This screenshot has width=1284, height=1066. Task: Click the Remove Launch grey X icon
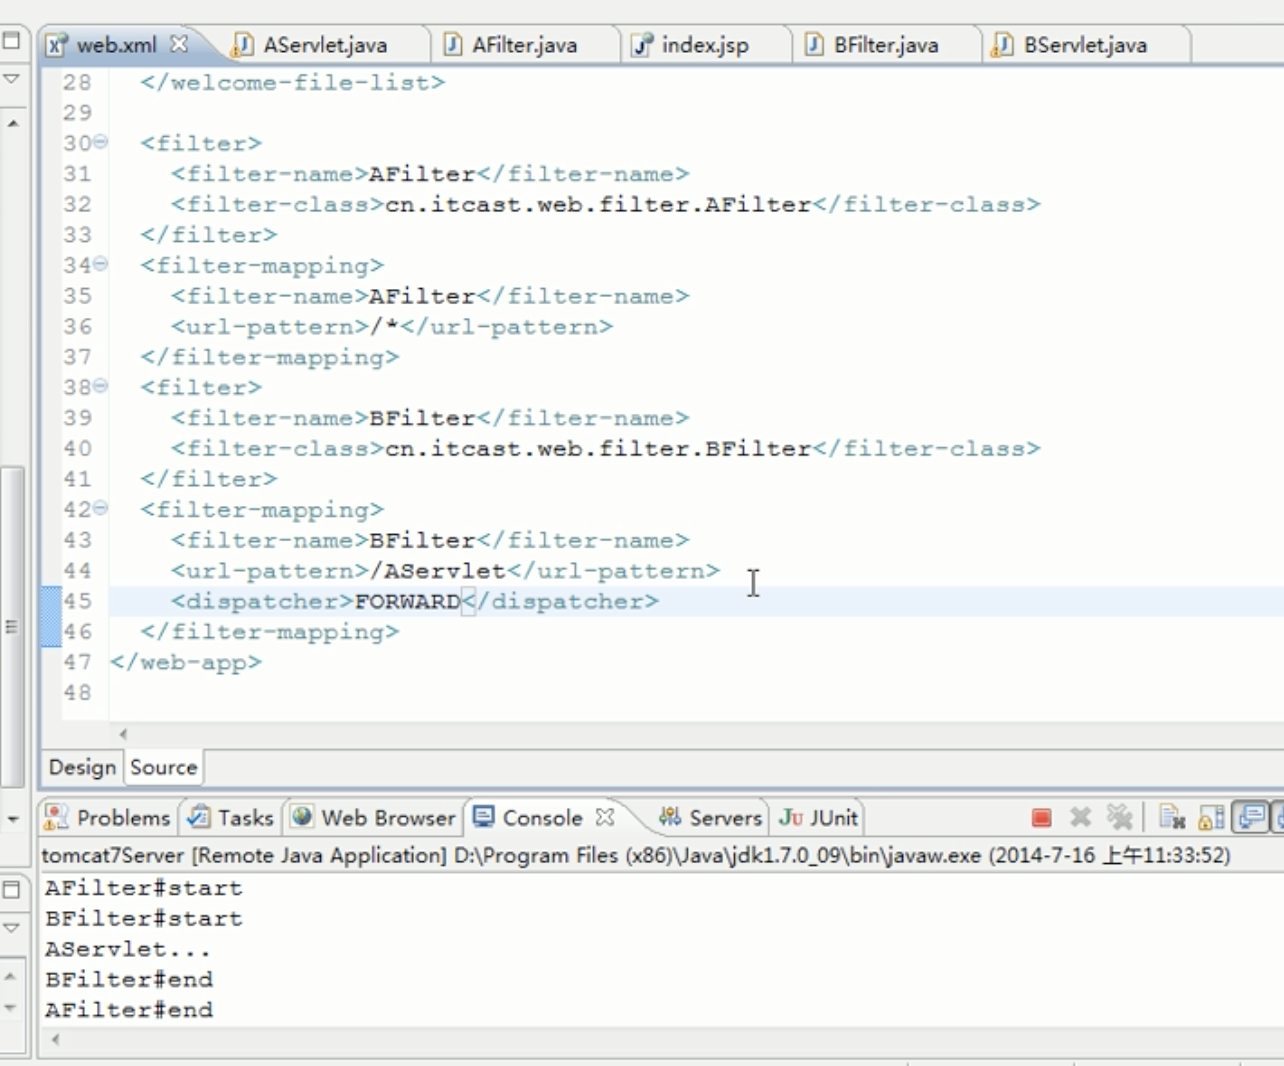tap(1080, 818)
